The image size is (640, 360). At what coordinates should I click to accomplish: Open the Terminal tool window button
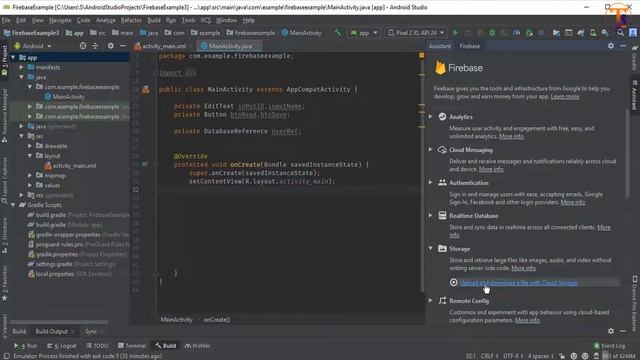[132, 346]
